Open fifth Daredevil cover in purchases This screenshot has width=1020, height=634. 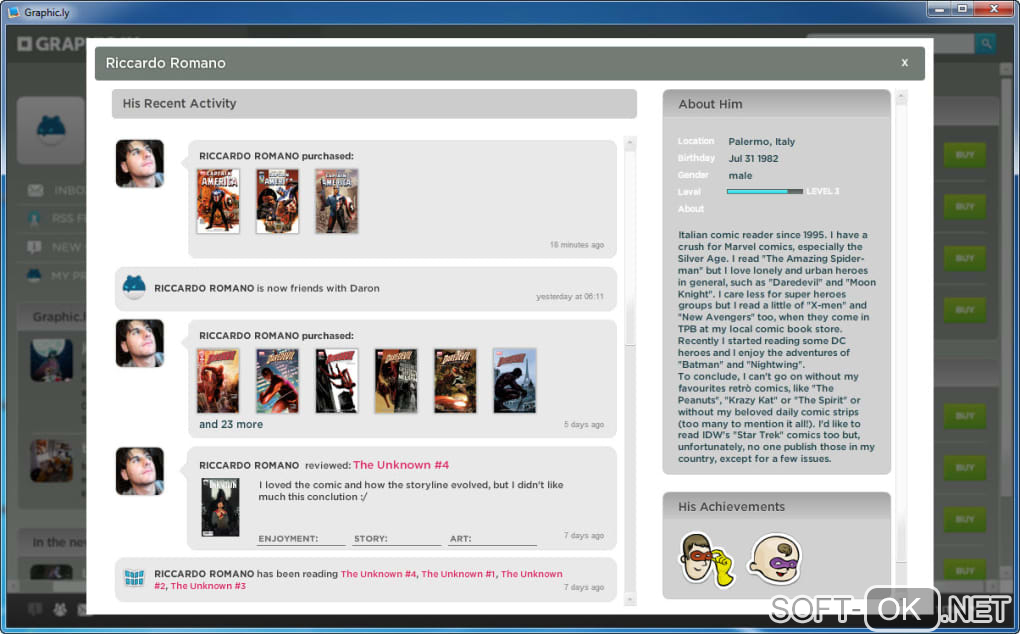tap(455, 380)
